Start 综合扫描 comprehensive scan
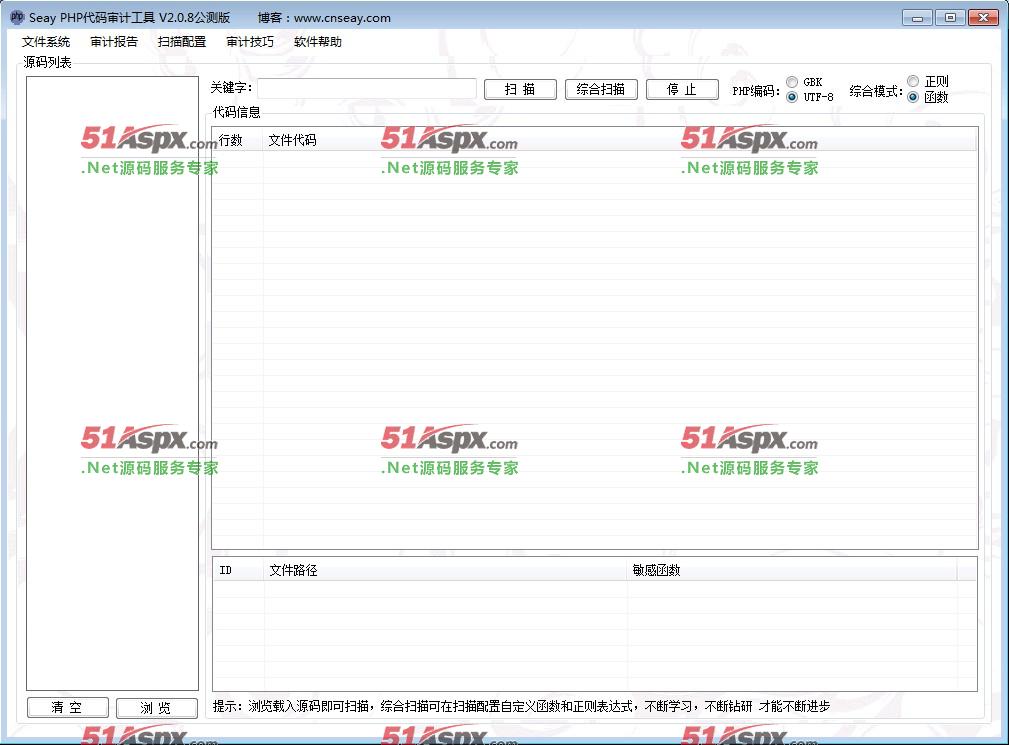 pos(601,89)
